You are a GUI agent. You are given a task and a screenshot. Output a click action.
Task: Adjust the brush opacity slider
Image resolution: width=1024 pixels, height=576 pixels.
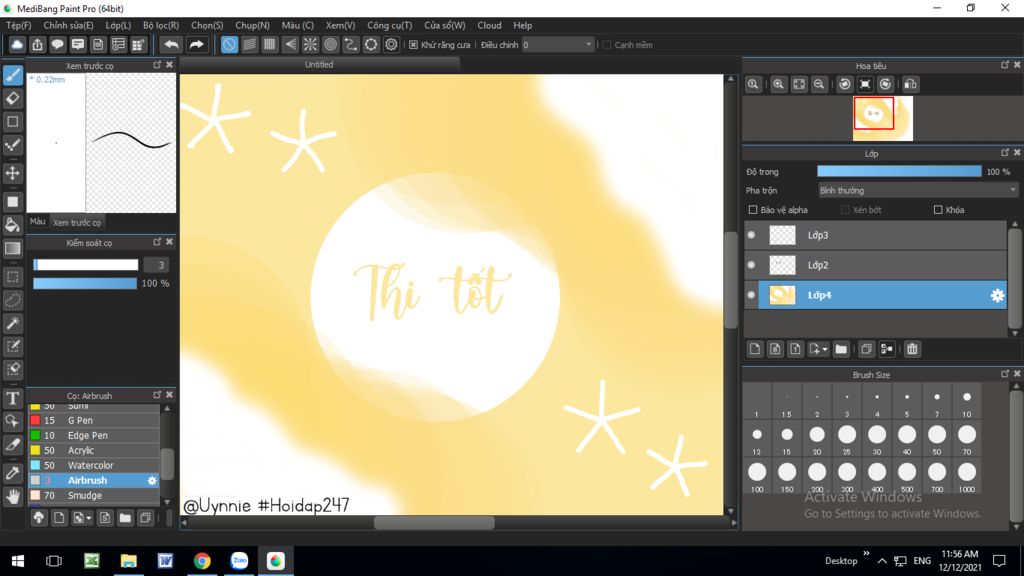[85, 283]
